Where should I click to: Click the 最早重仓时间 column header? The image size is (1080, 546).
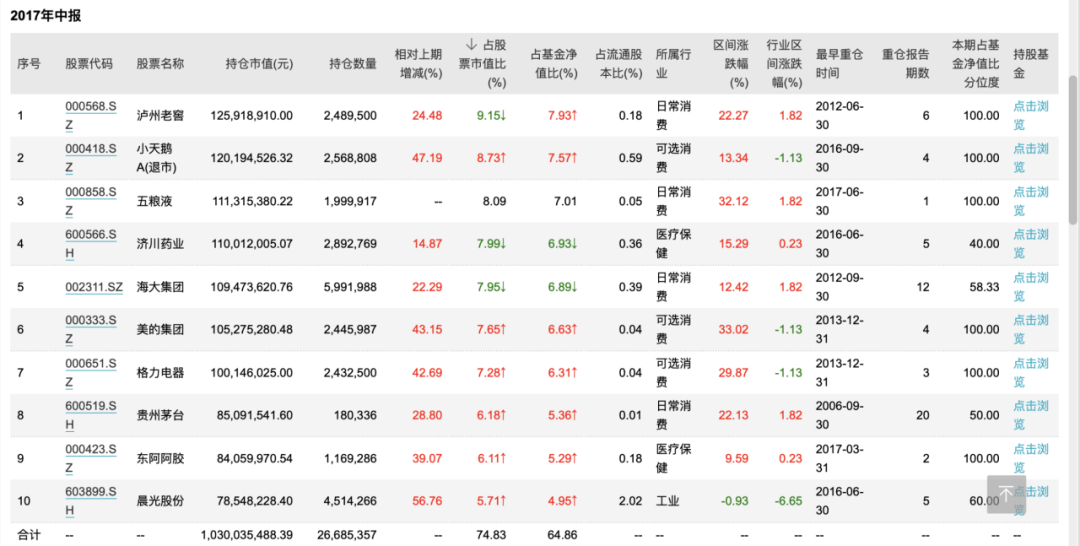pos(839,63)
